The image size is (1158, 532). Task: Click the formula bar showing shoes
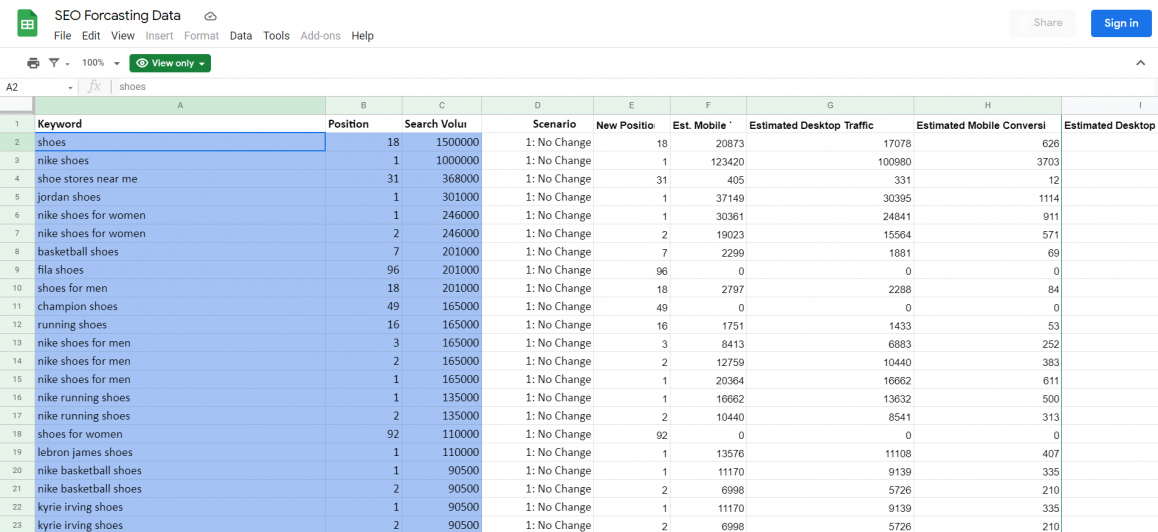[x=635, y=86]
